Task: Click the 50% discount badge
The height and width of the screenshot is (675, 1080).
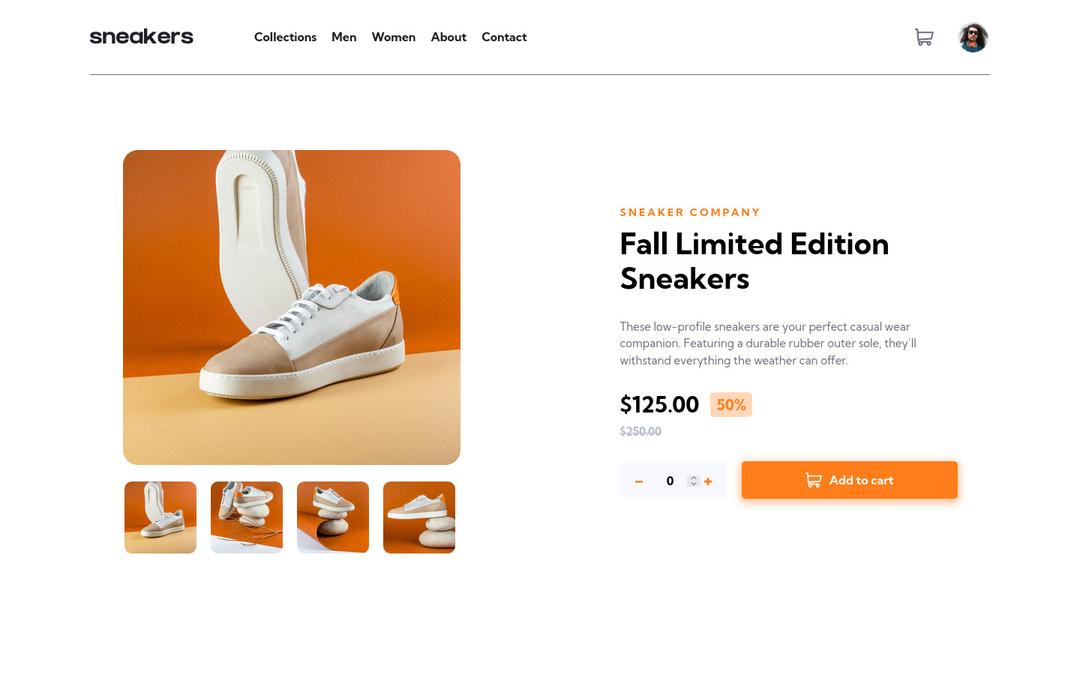Action: click(731, 405)
